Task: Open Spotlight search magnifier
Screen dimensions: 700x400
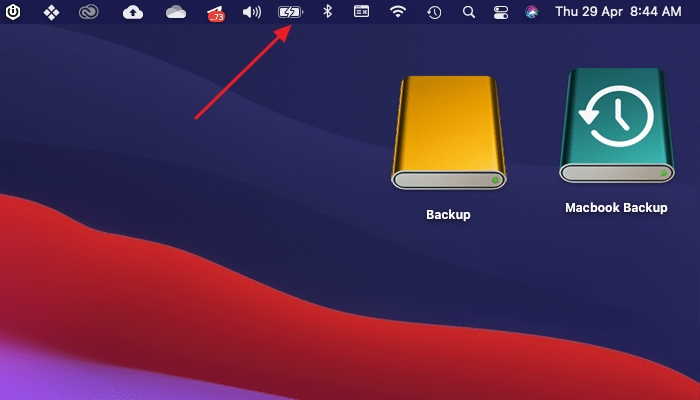Action: point(469,12)
